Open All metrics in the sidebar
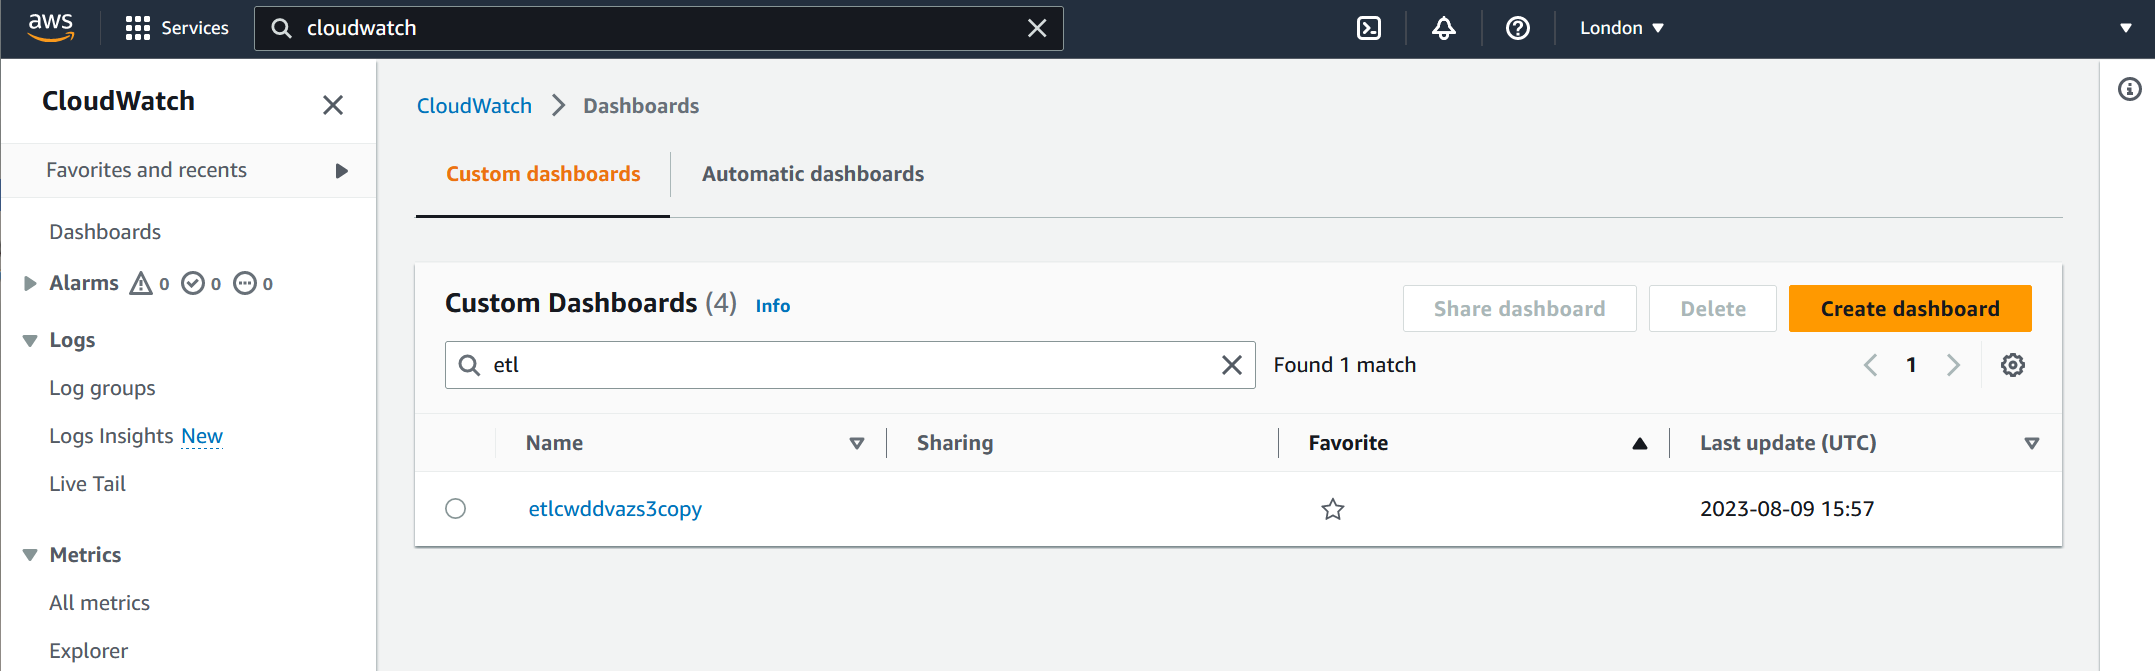2155x671 pixels. click(x=99, y=603)
